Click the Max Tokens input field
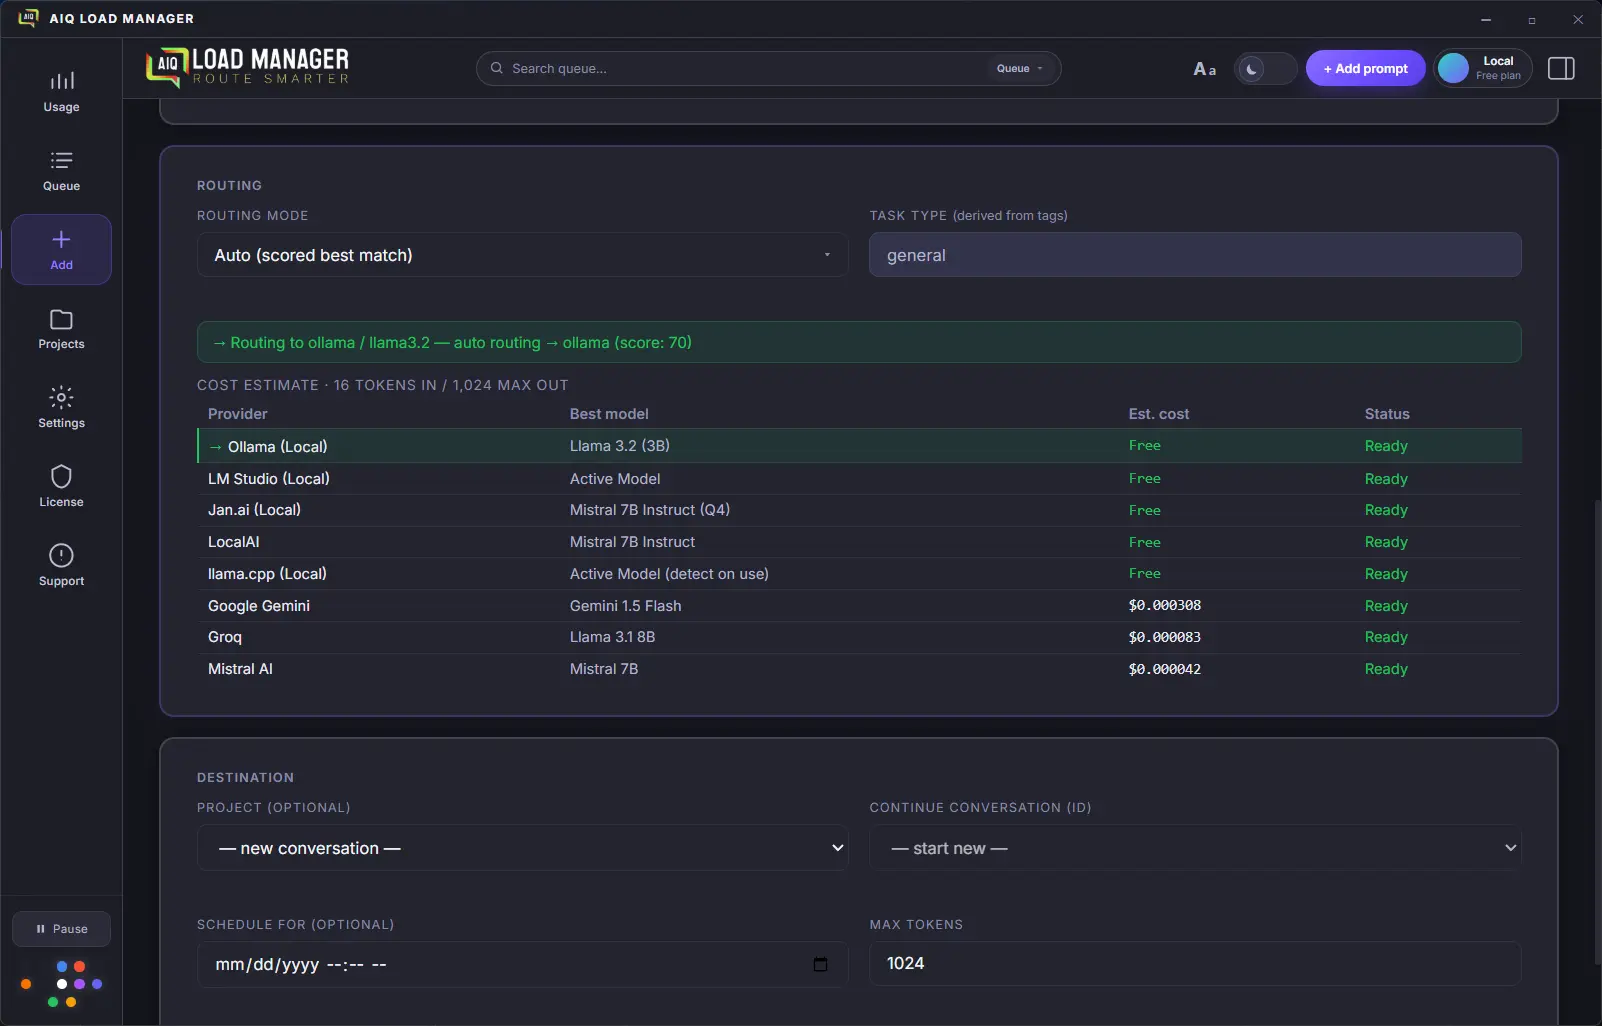This screenshot has height=1026, width=1602. pos(1195,964)
